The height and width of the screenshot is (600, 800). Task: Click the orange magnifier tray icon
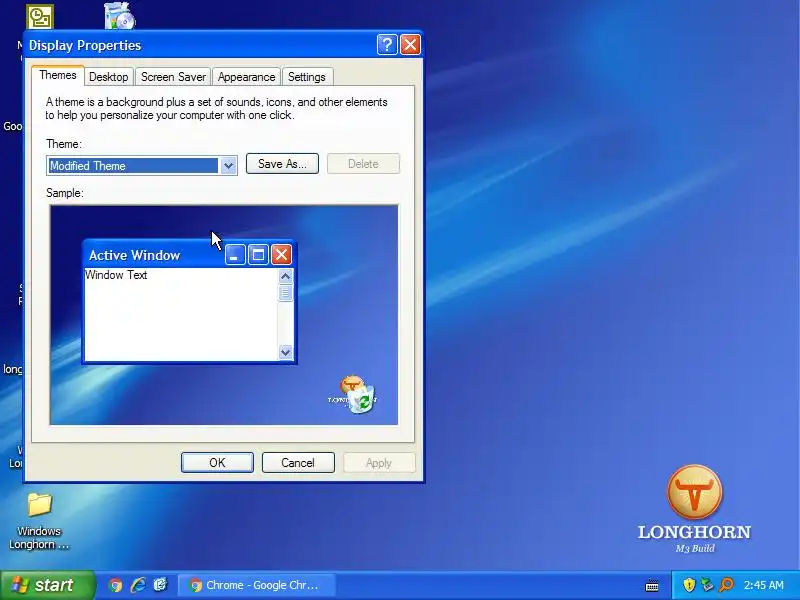coord(726,585)
